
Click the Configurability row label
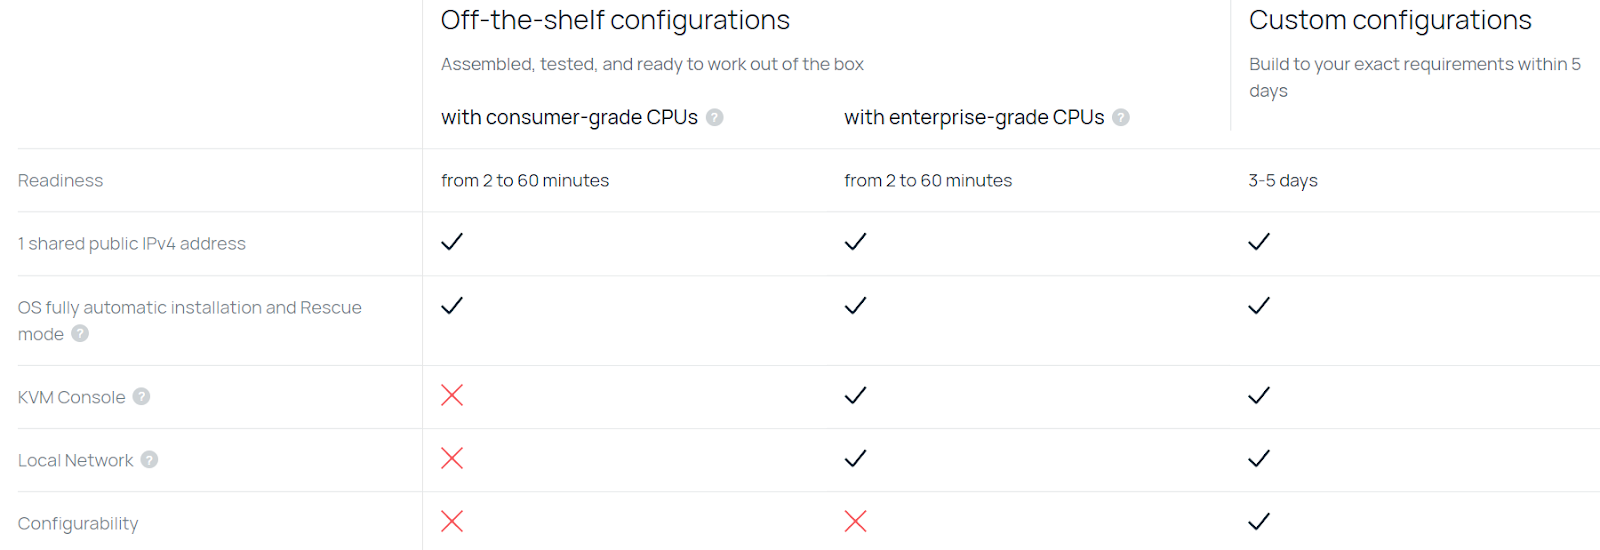pyautogui.click(x=78, y=523)
